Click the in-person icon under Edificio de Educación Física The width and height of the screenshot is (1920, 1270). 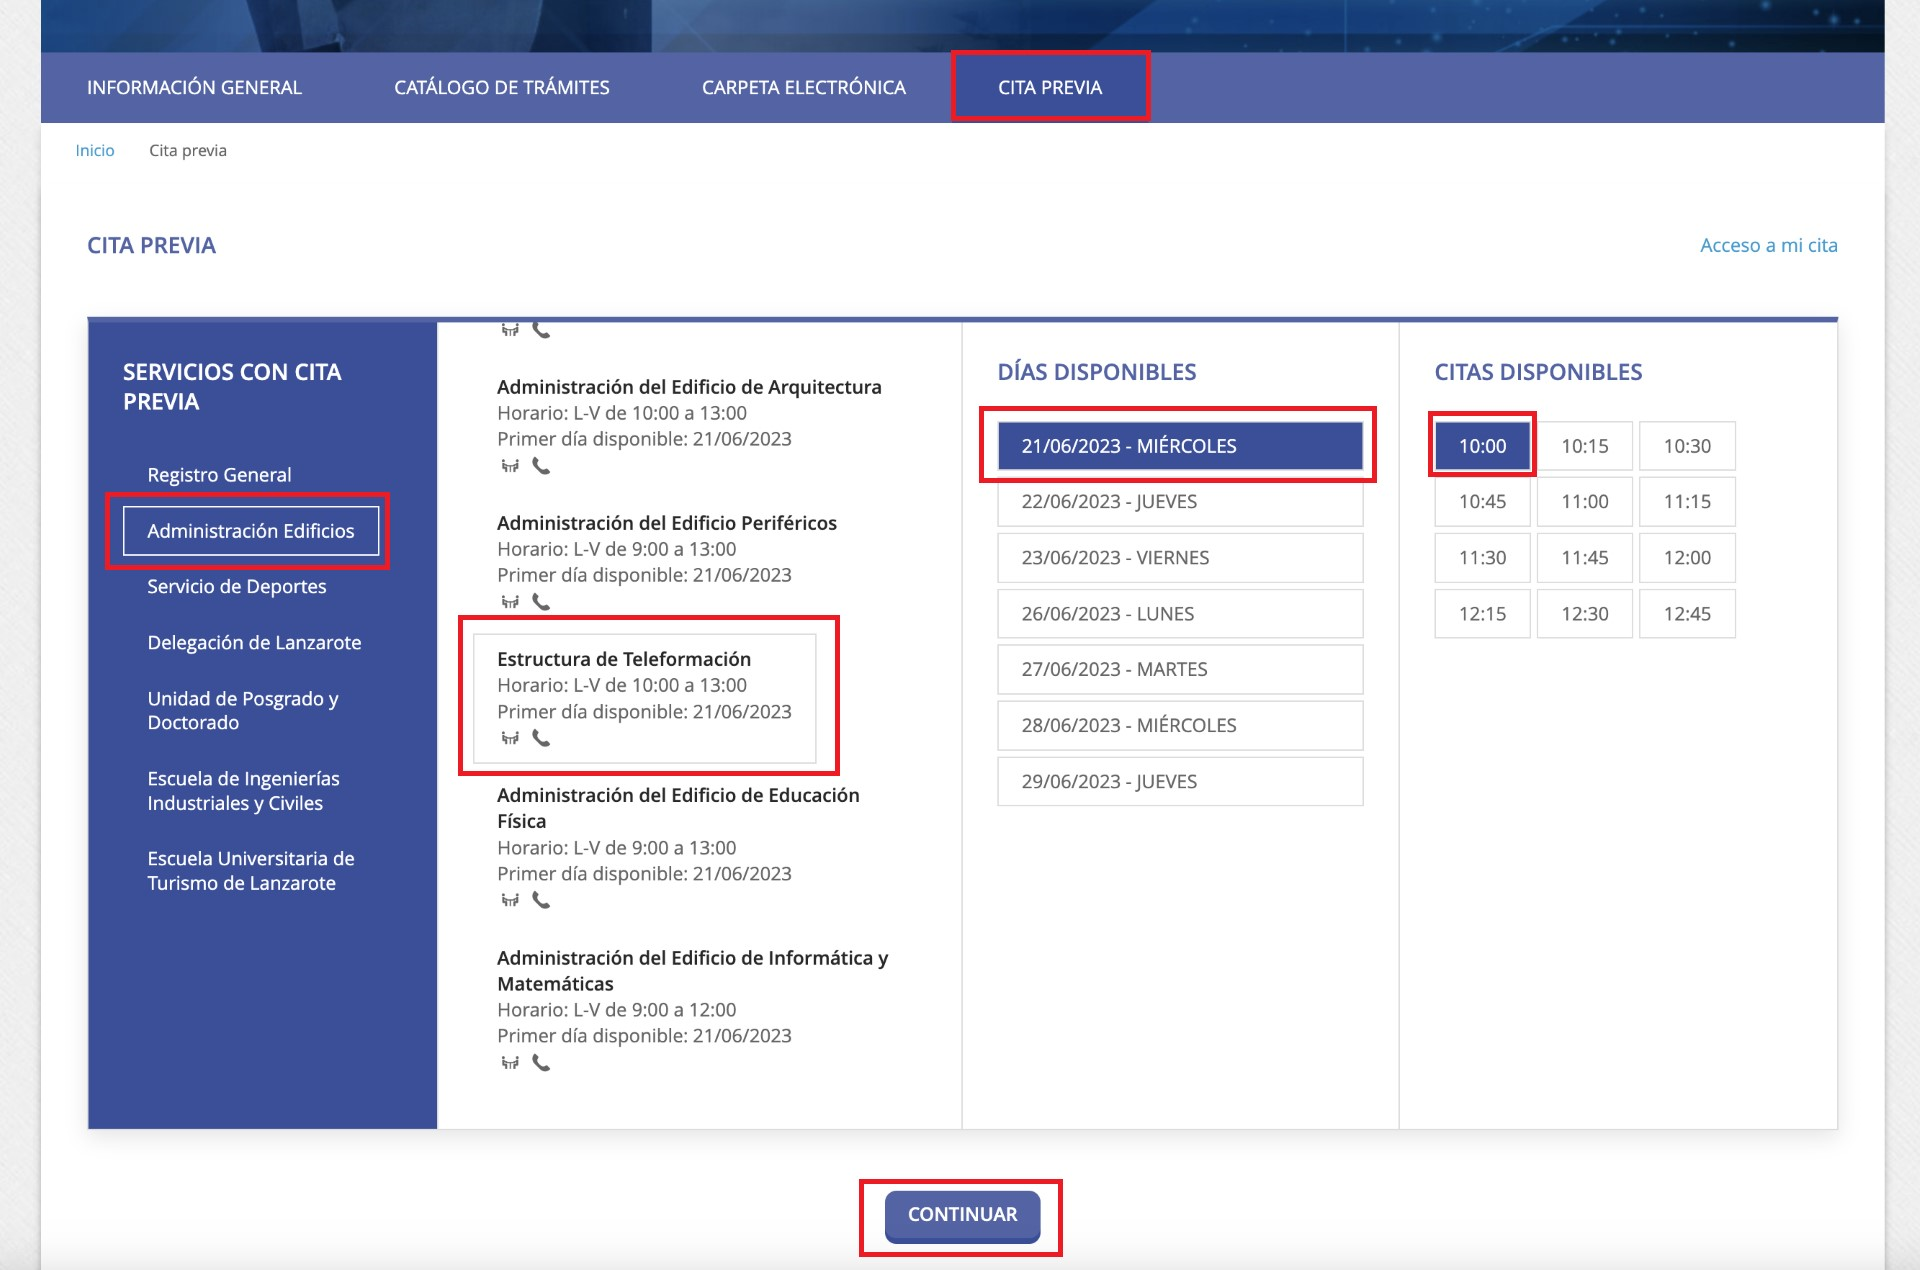(x=510, y=900)
